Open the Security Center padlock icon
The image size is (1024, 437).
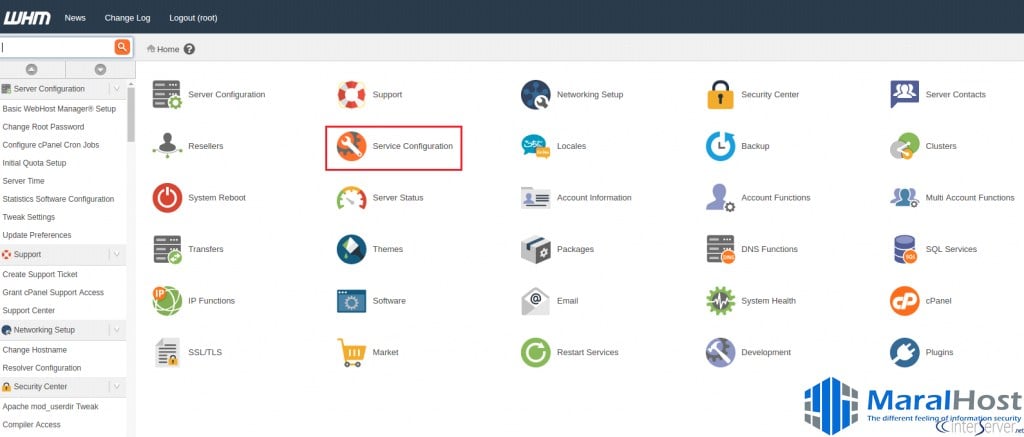(720, 95)
